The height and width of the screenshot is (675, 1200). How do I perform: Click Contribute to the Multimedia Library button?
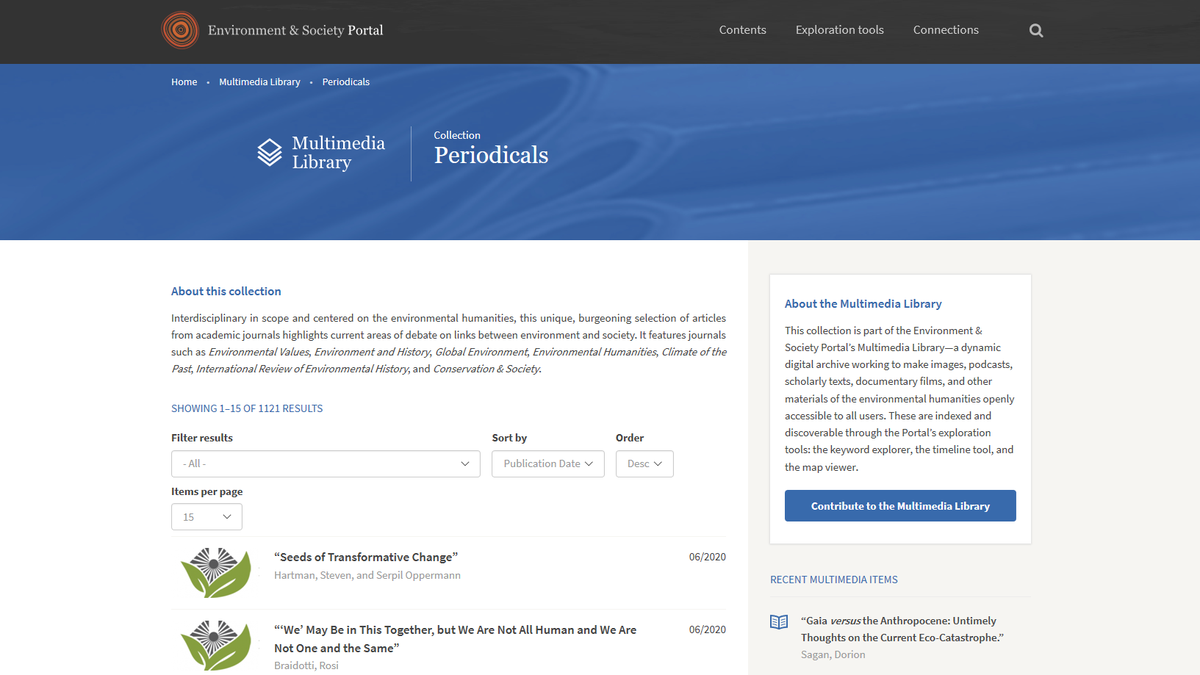(900, 506)
